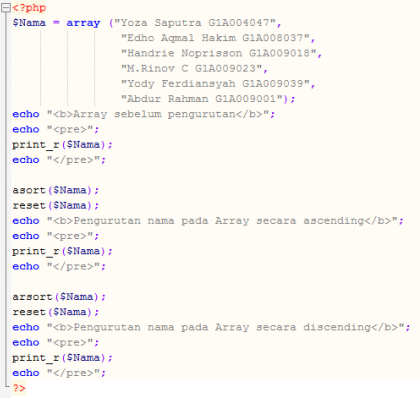This screenshot has width=420, height=398.
Task: Click the echo line containing "secara ascending"
Action: 208,221
